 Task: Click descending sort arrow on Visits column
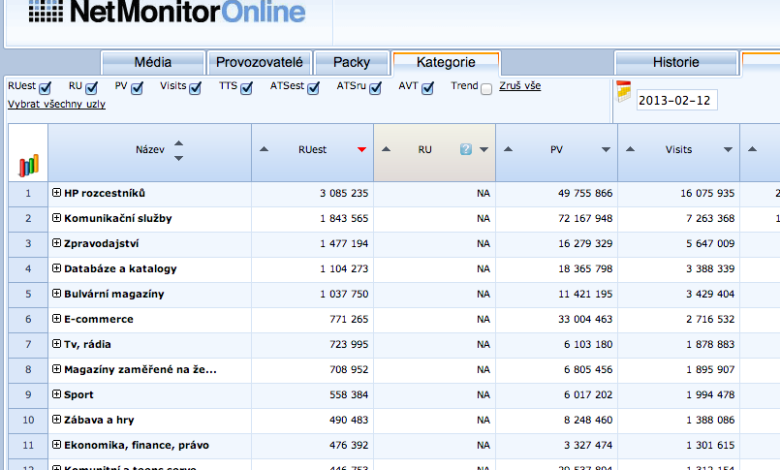(x=729, y=150)
